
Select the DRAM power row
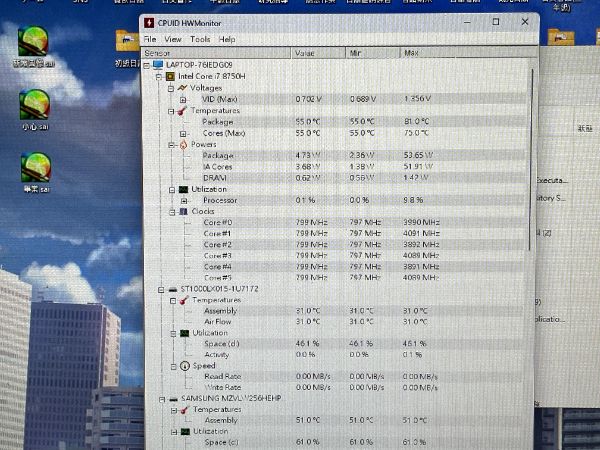(x=362, y=178)
